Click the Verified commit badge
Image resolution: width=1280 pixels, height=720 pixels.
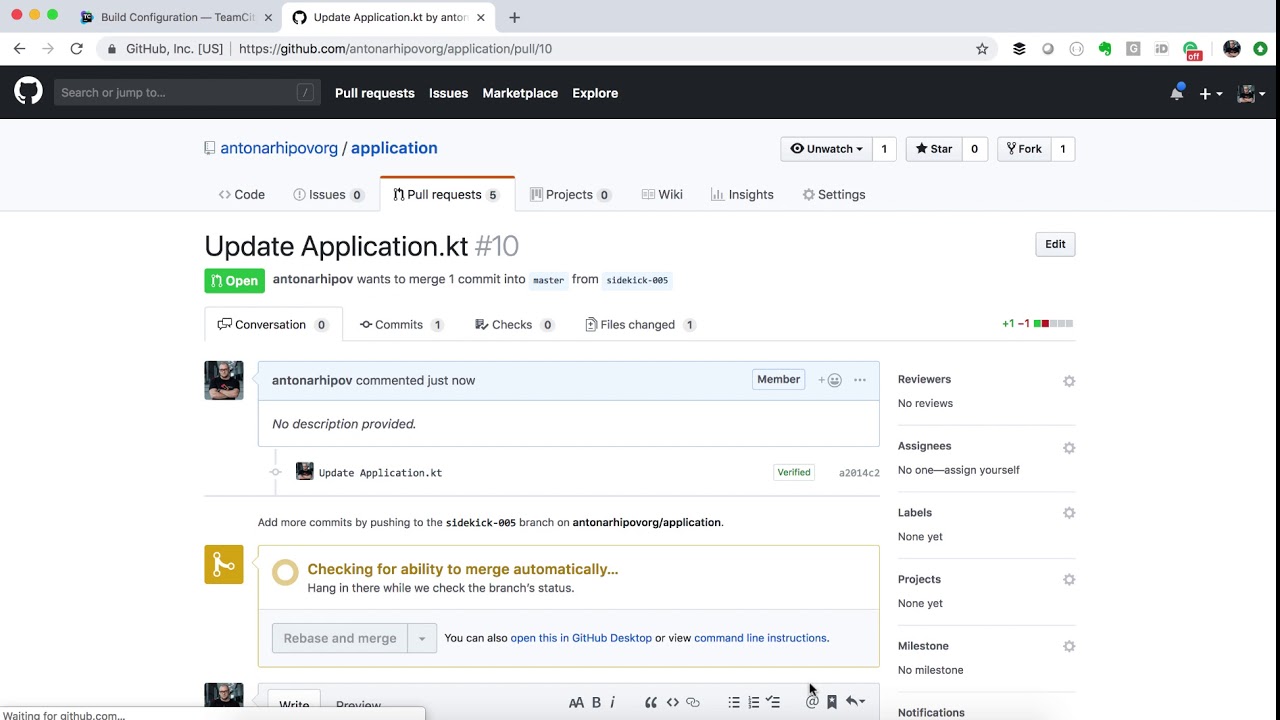point(794,472)
